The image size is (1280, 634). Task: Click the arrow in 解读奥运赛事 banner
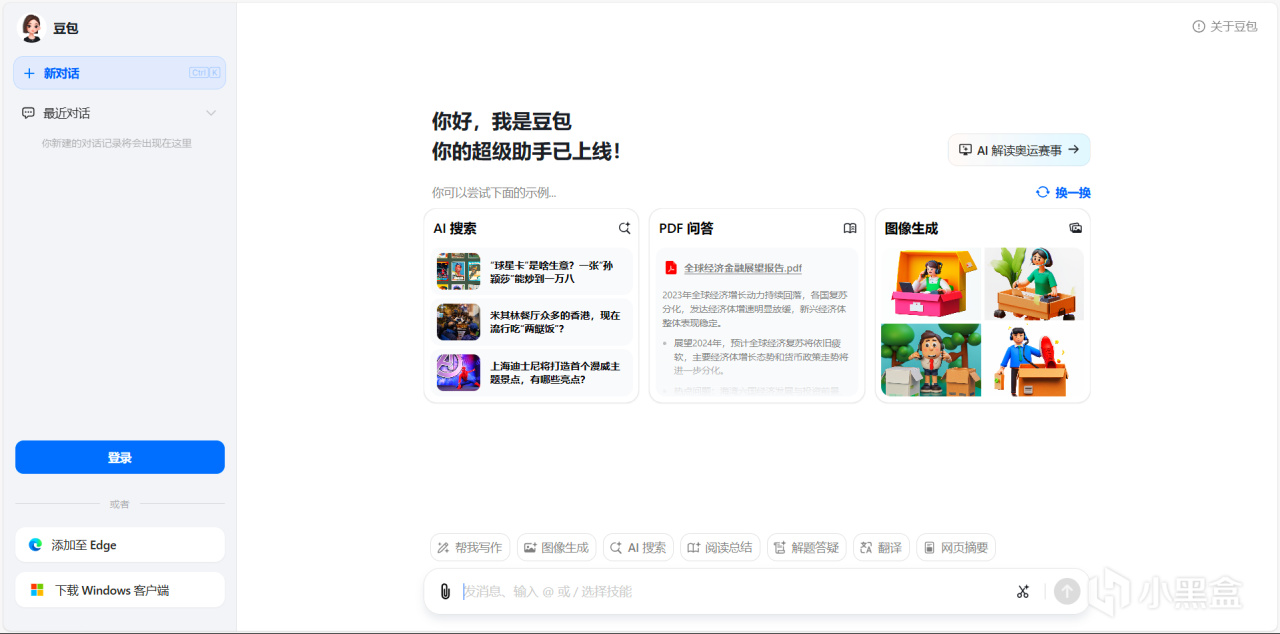pyautogui.click(x=1073, y=150)
